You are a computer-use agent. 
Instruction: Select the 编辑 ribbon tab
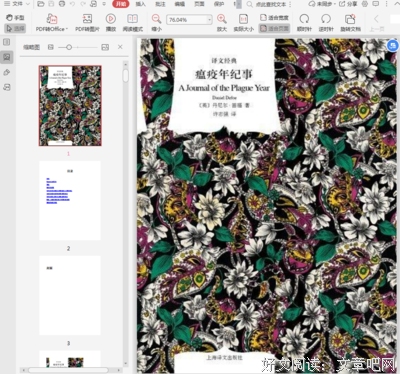tap(180, 4)
